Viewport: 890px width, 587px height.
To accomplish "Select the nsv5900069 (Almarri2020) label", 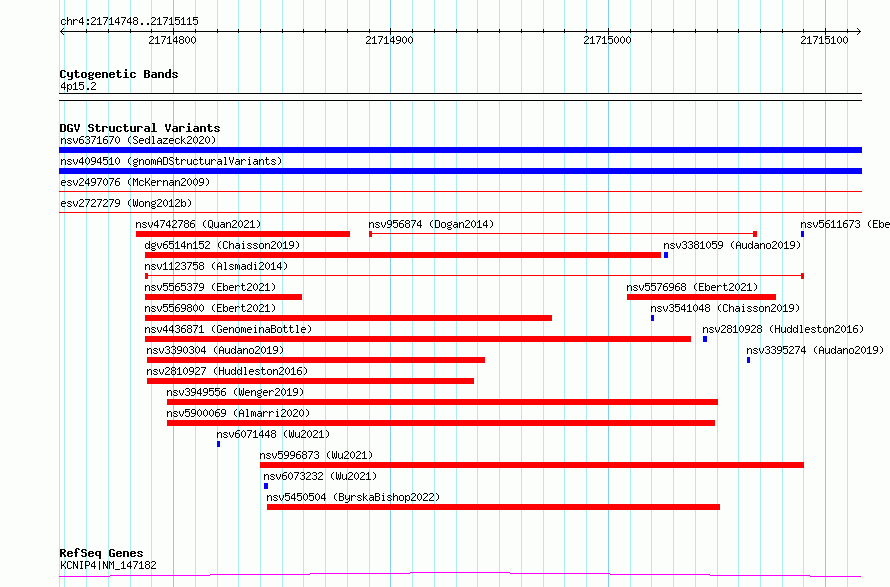I will coord(238,413).
